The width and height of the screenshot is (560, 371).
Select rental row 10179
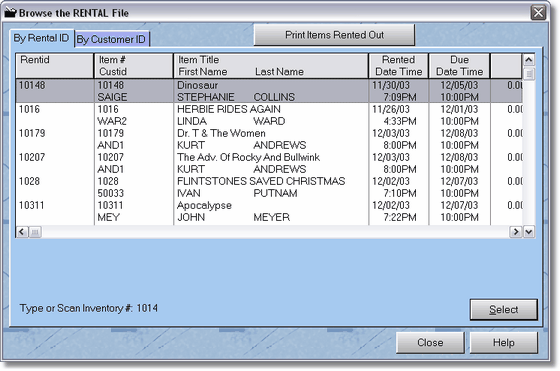click(x=269, y=139)
